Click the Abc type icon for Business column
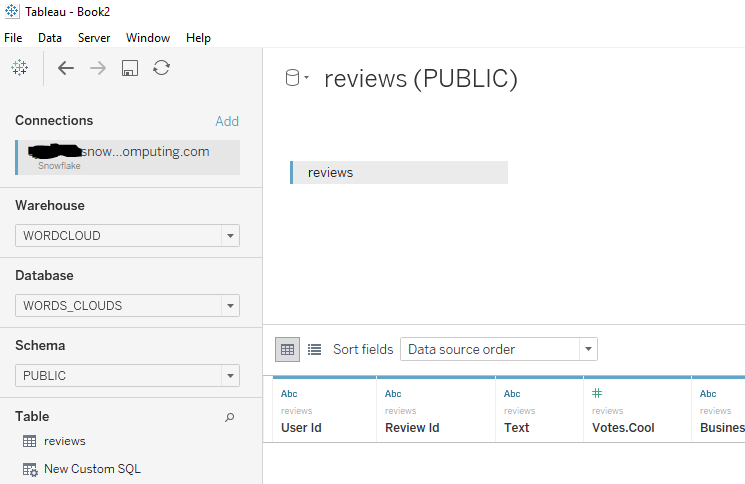Viewport: 745px width, 484px height. point(708,394)
